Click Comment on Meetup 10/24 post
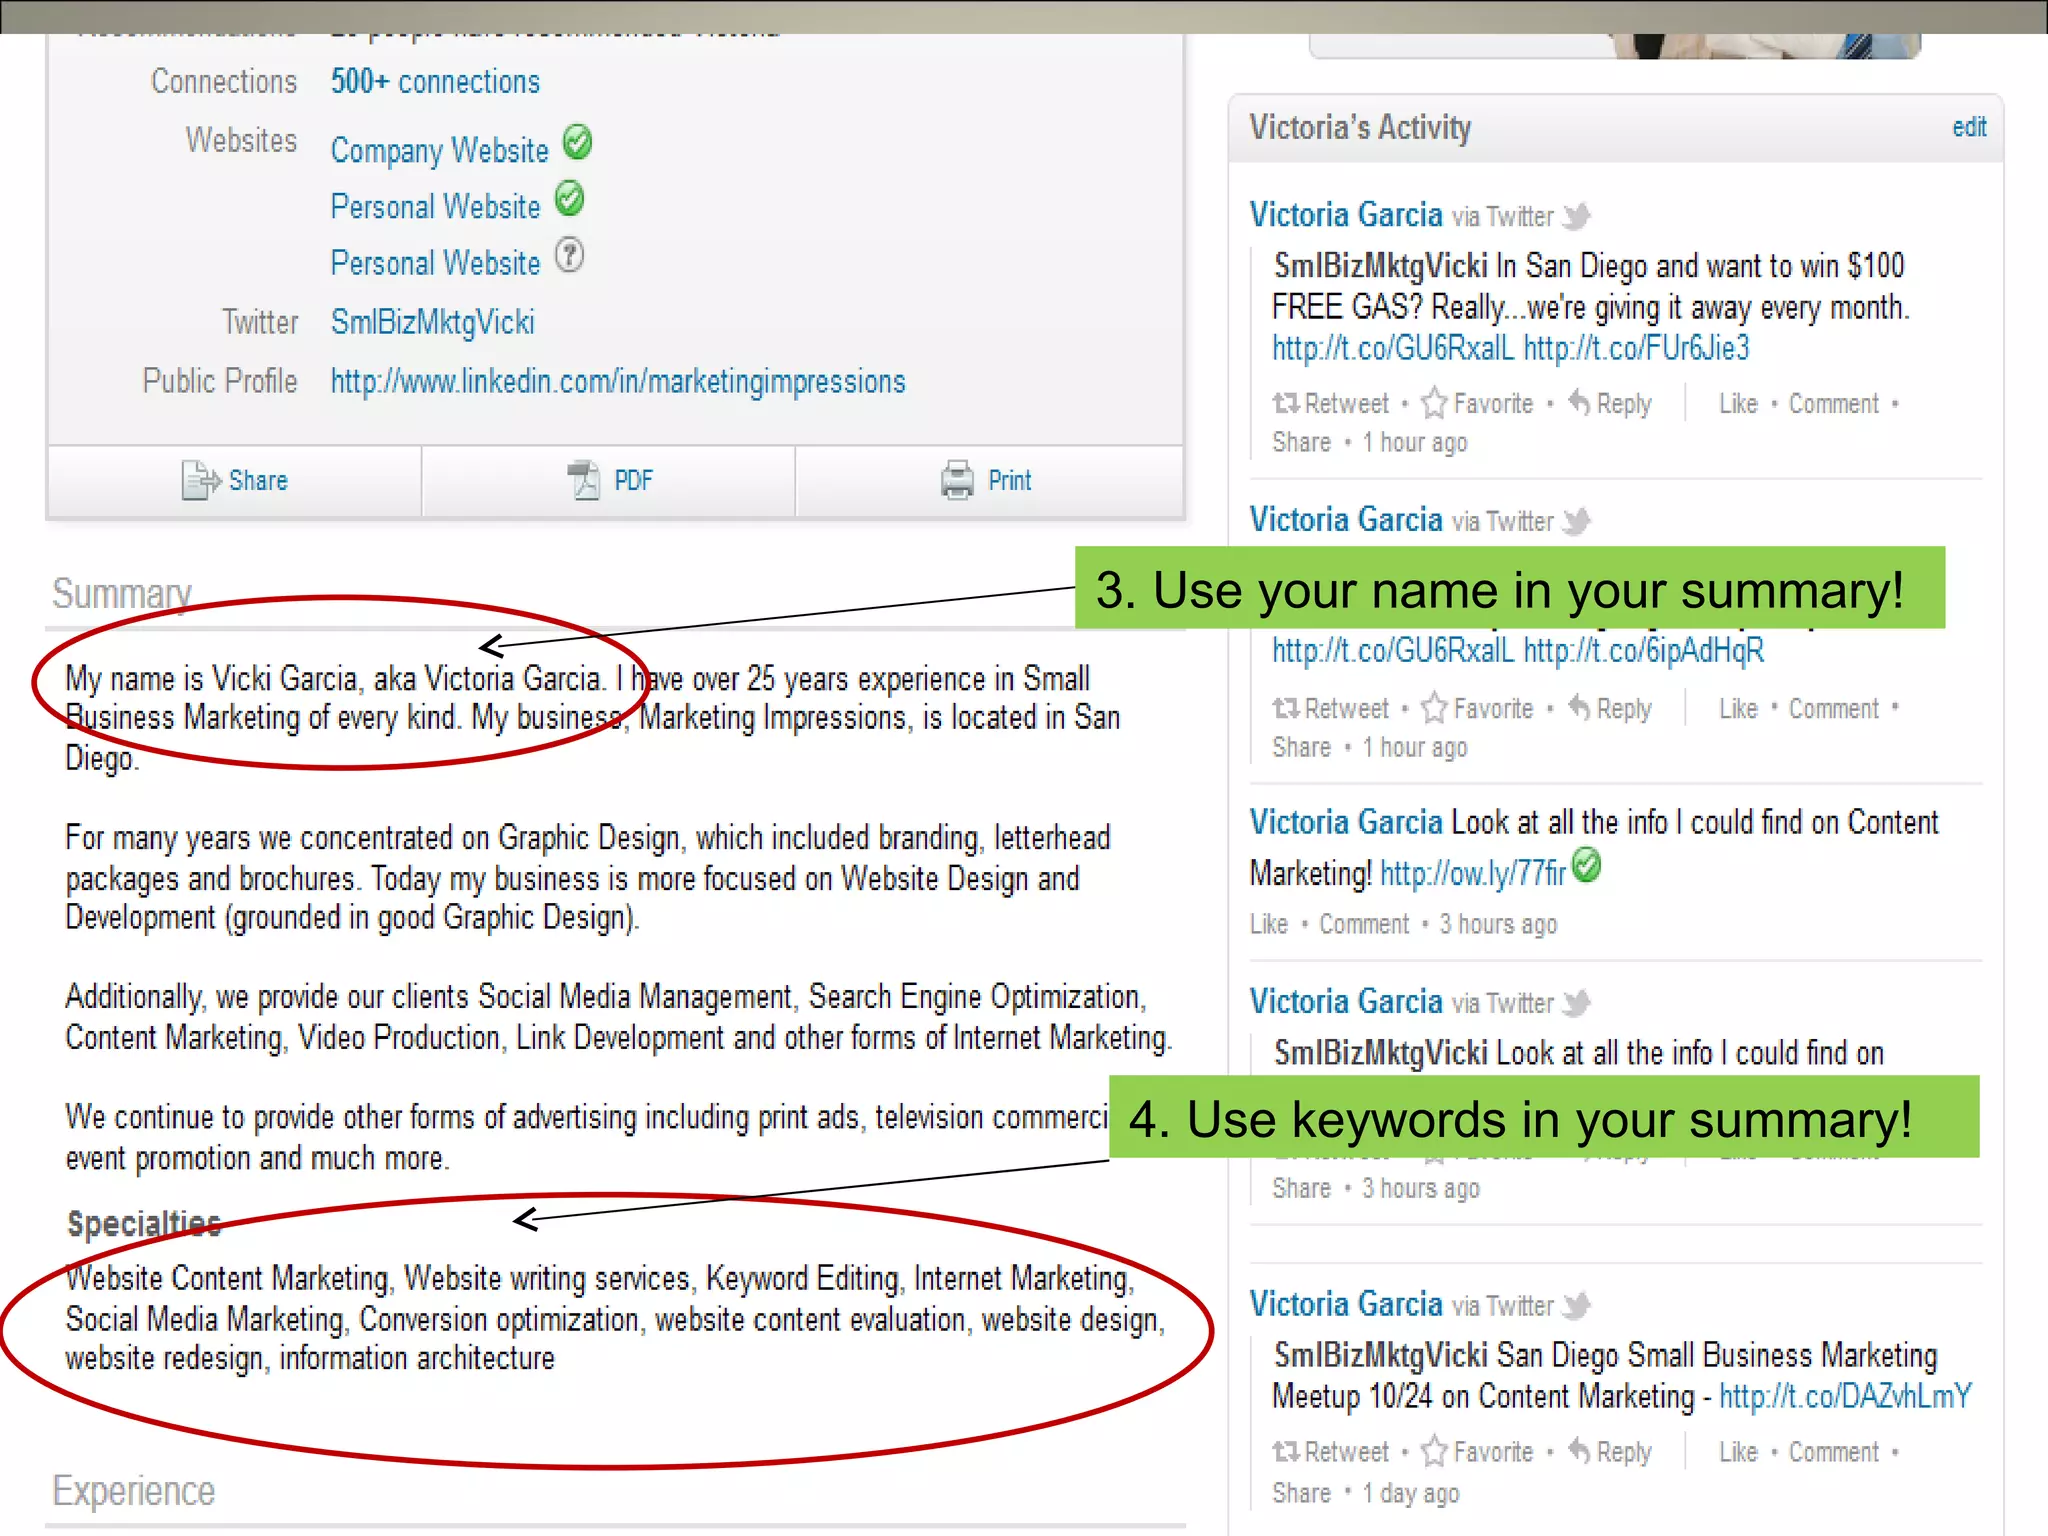 pos(1834,1452)
